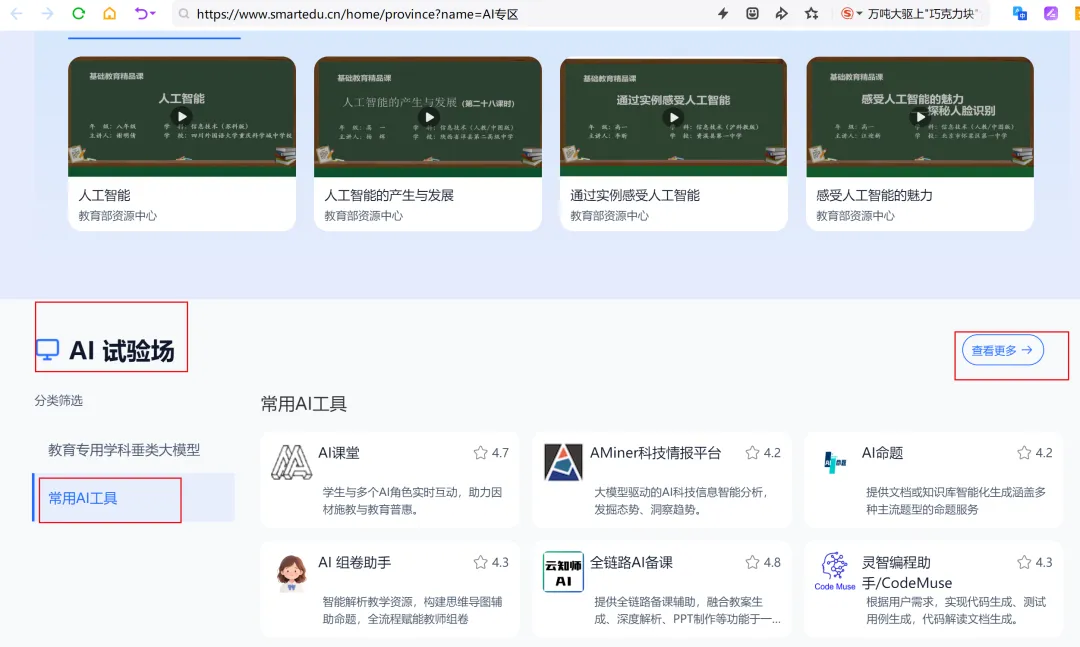Reload the page with the refresh icon
1080x647 pixels.
79,13
